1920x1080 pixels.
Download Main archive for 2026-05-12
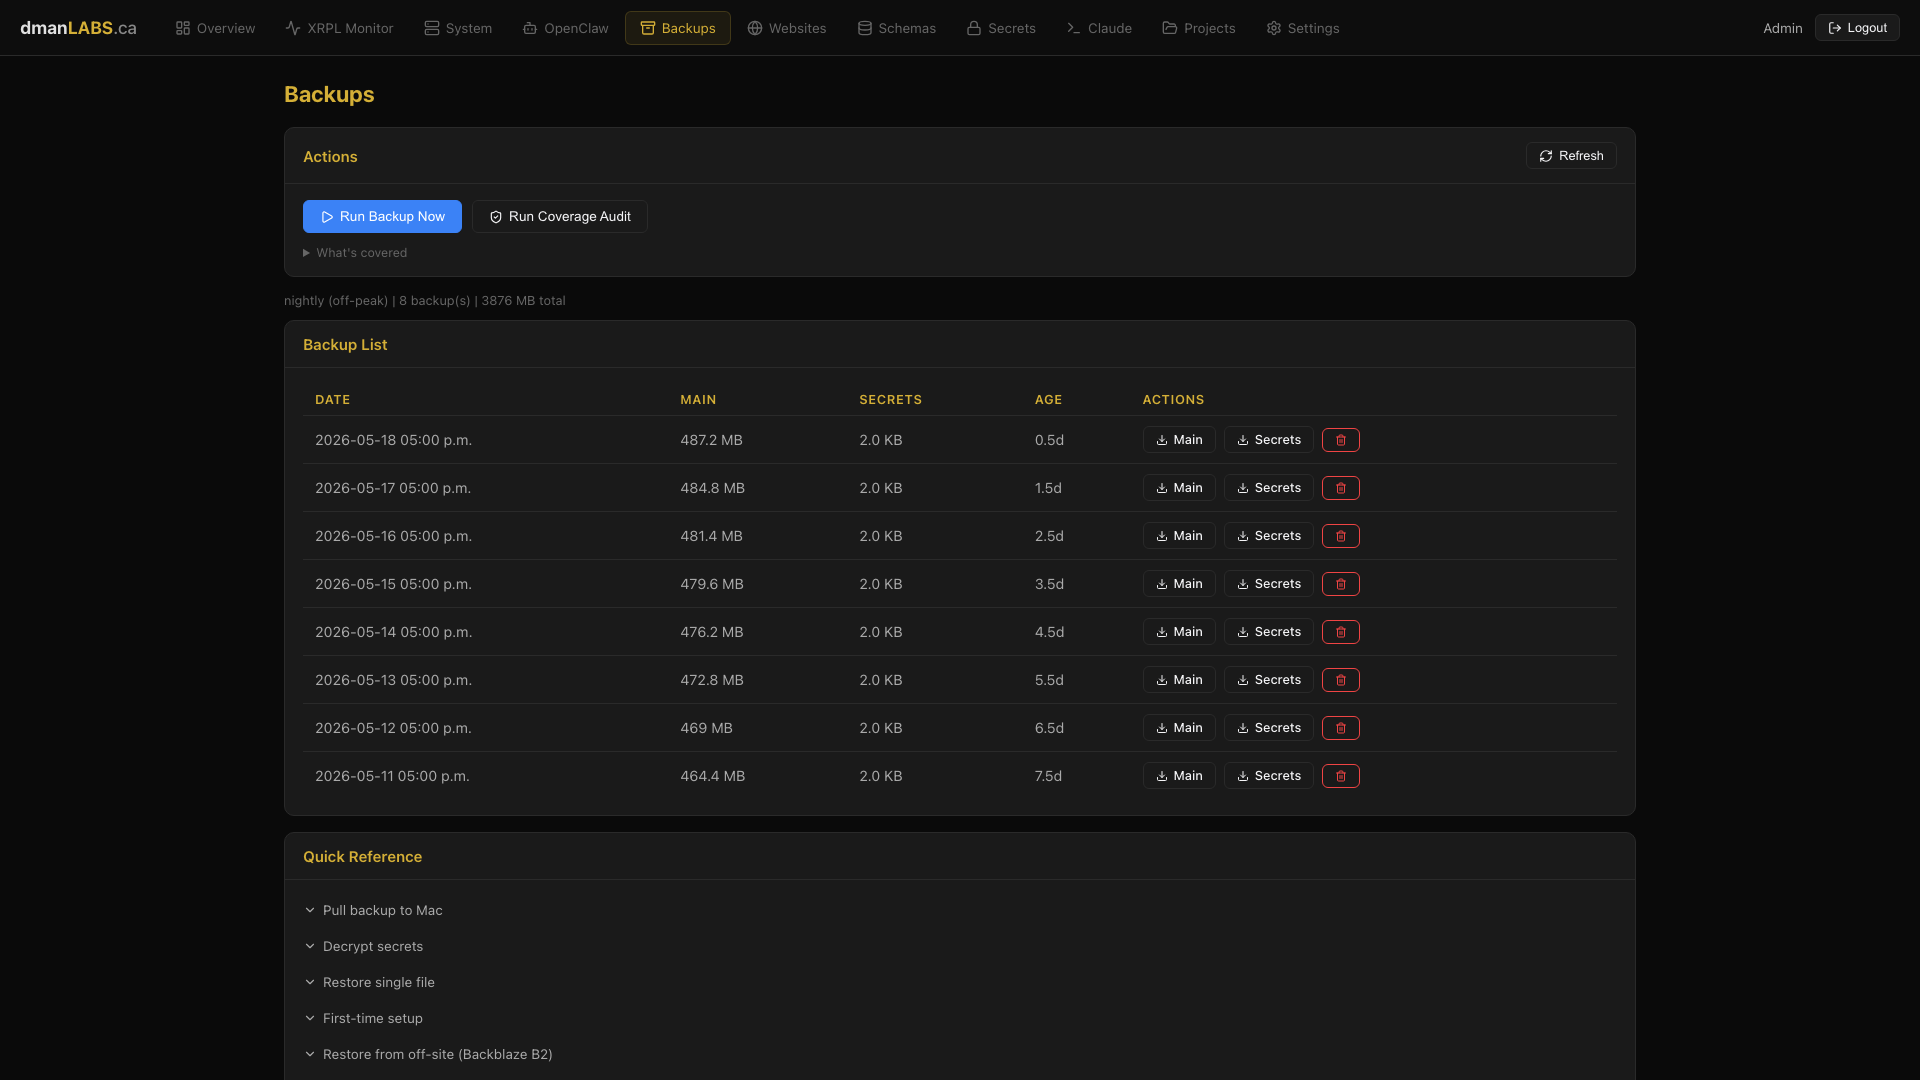(x=1179, y=728)
